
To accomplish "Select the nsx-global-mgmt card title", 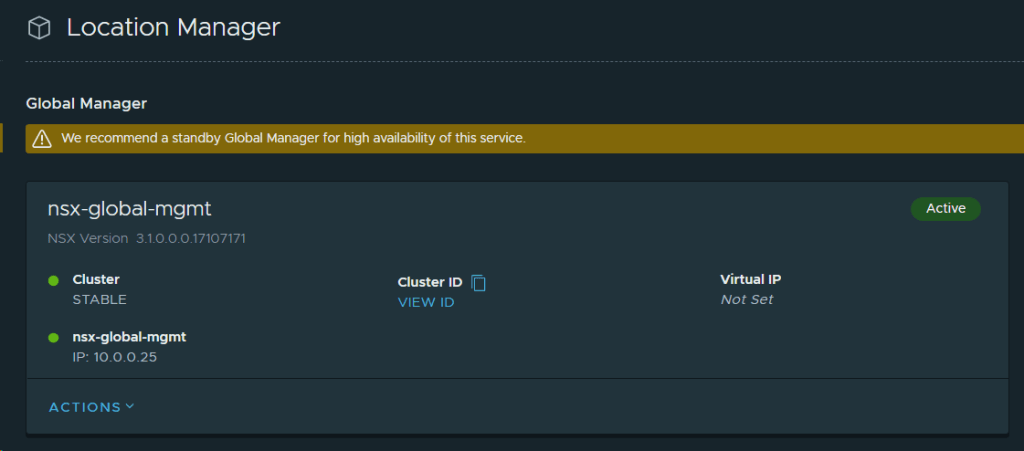I will click(x=130, y=209).
